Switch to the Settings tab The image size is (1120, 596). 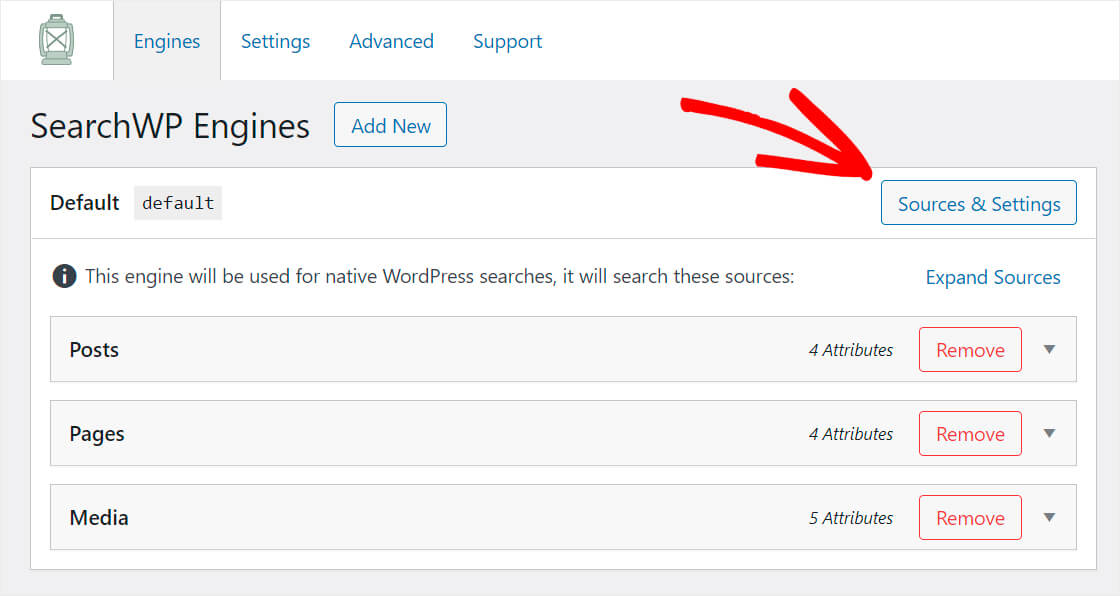(x=275, y=41)
